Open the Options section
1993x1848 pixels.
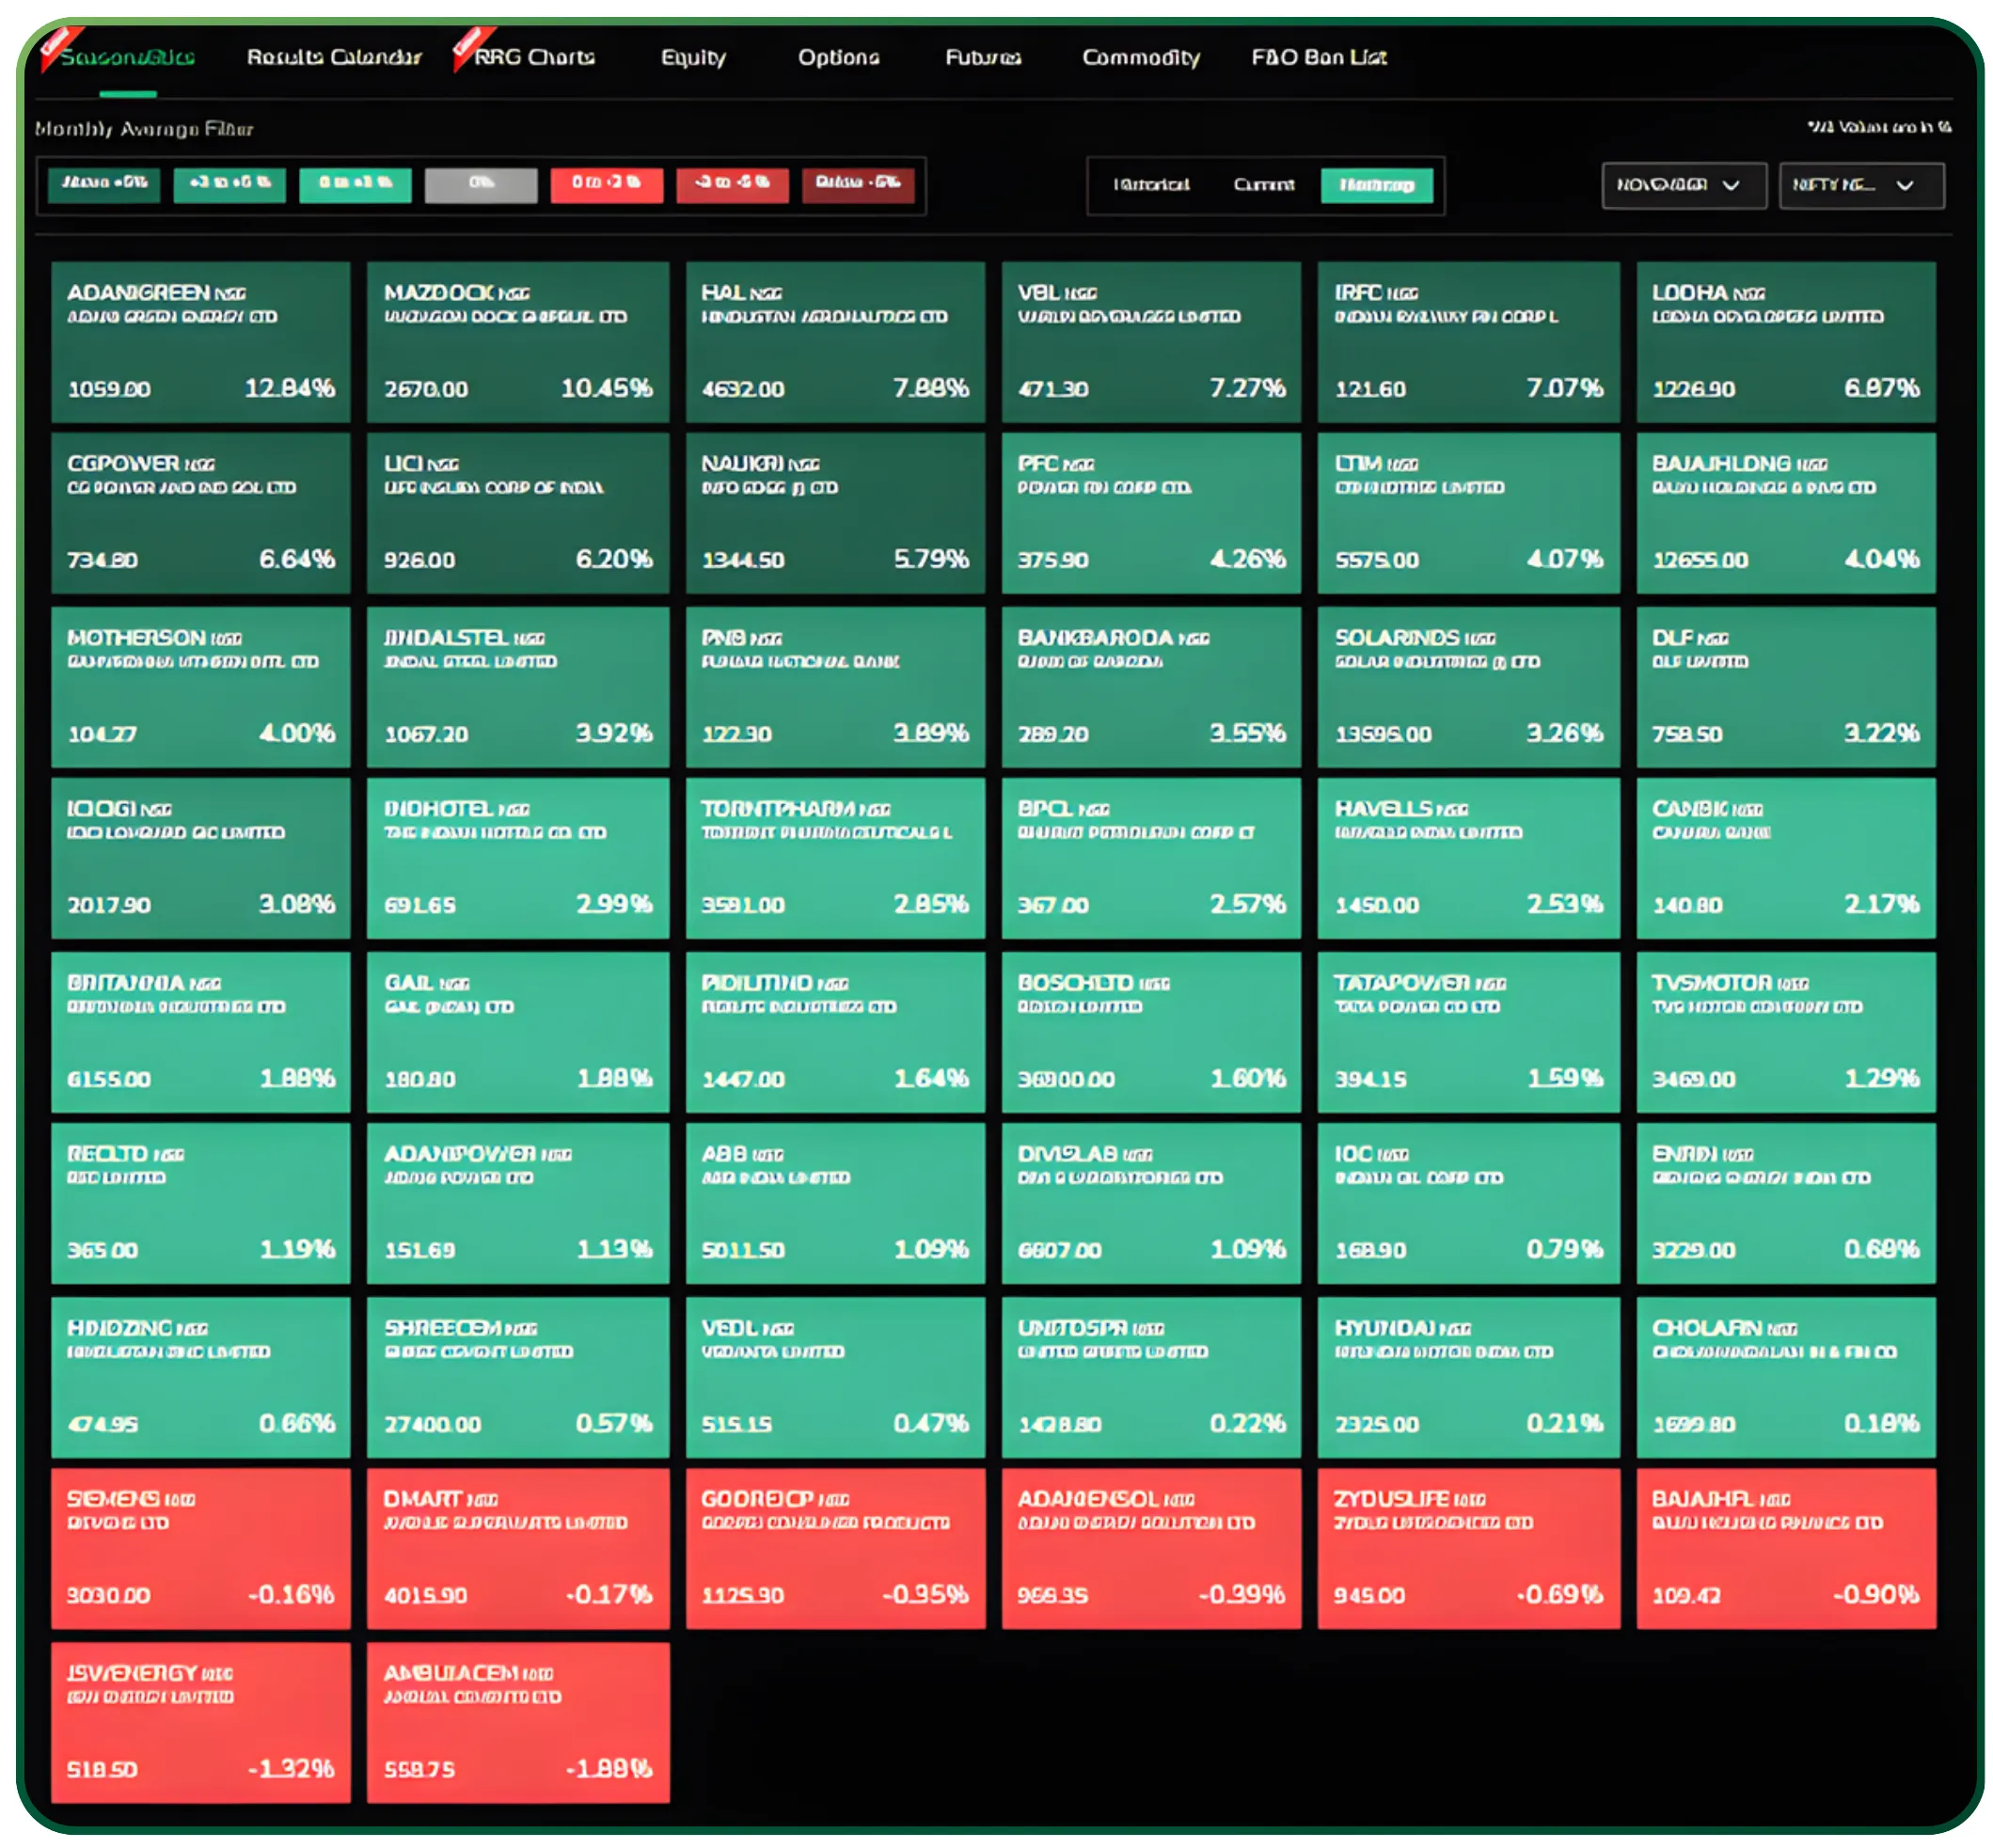[838, 58]
